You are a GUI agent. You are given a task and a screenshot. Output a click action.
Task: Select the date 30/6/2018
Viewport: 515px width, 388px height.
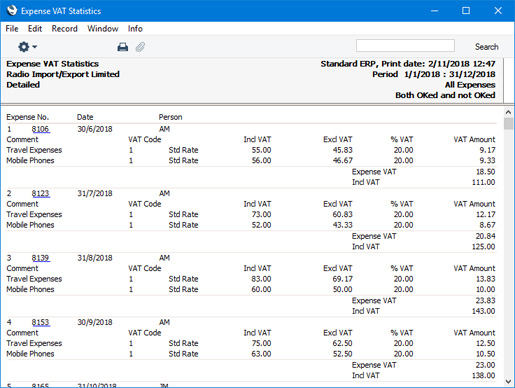(x=95, y=129)
